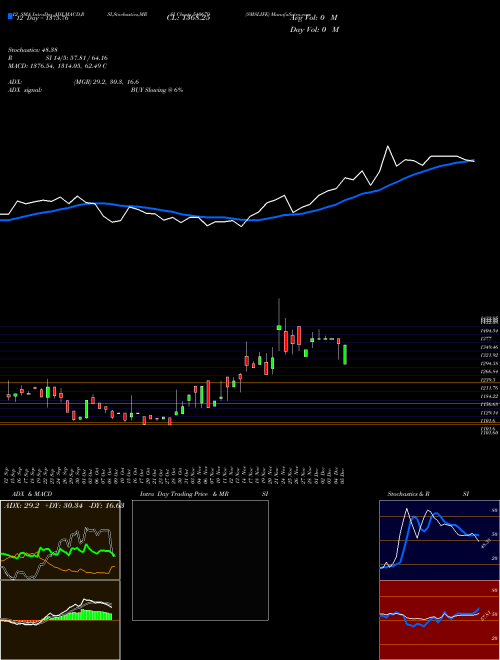Image resolution: width=500 pixels, height=660 pixels.
Task: Open the empty Intra Day Trading Price chart box
Action: pos(200,560)
